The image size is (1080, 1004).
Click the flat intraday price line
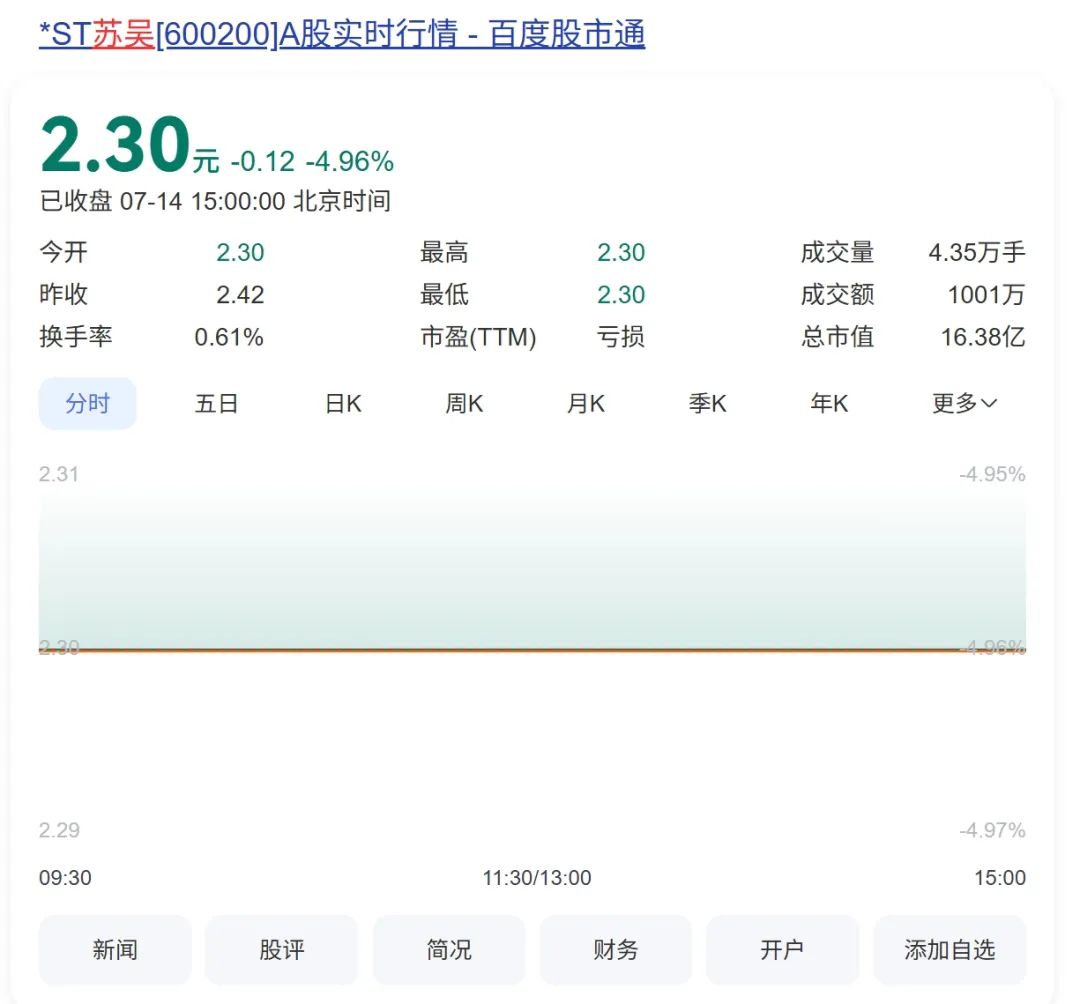tap(532, 650)
